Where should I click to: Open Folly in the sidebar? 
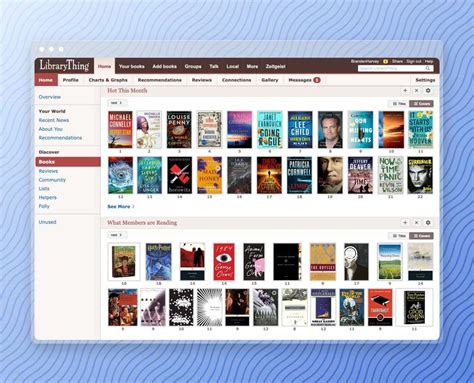44,206
